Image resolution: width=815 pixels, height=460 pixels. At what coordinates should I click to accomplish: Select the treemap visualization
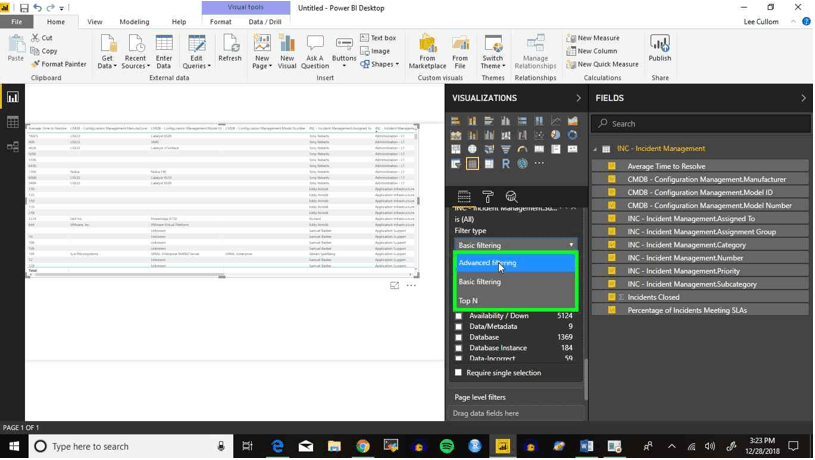[x=456, y=149]
